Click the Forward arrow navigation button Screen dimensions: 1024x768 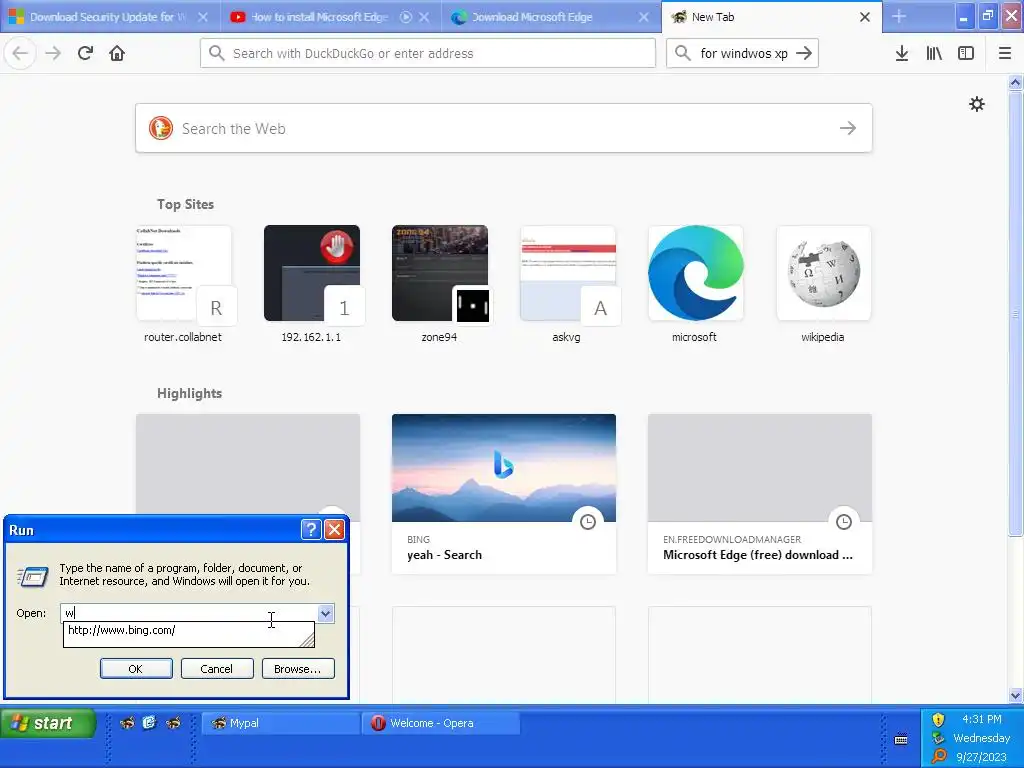(x=53, y=53)
